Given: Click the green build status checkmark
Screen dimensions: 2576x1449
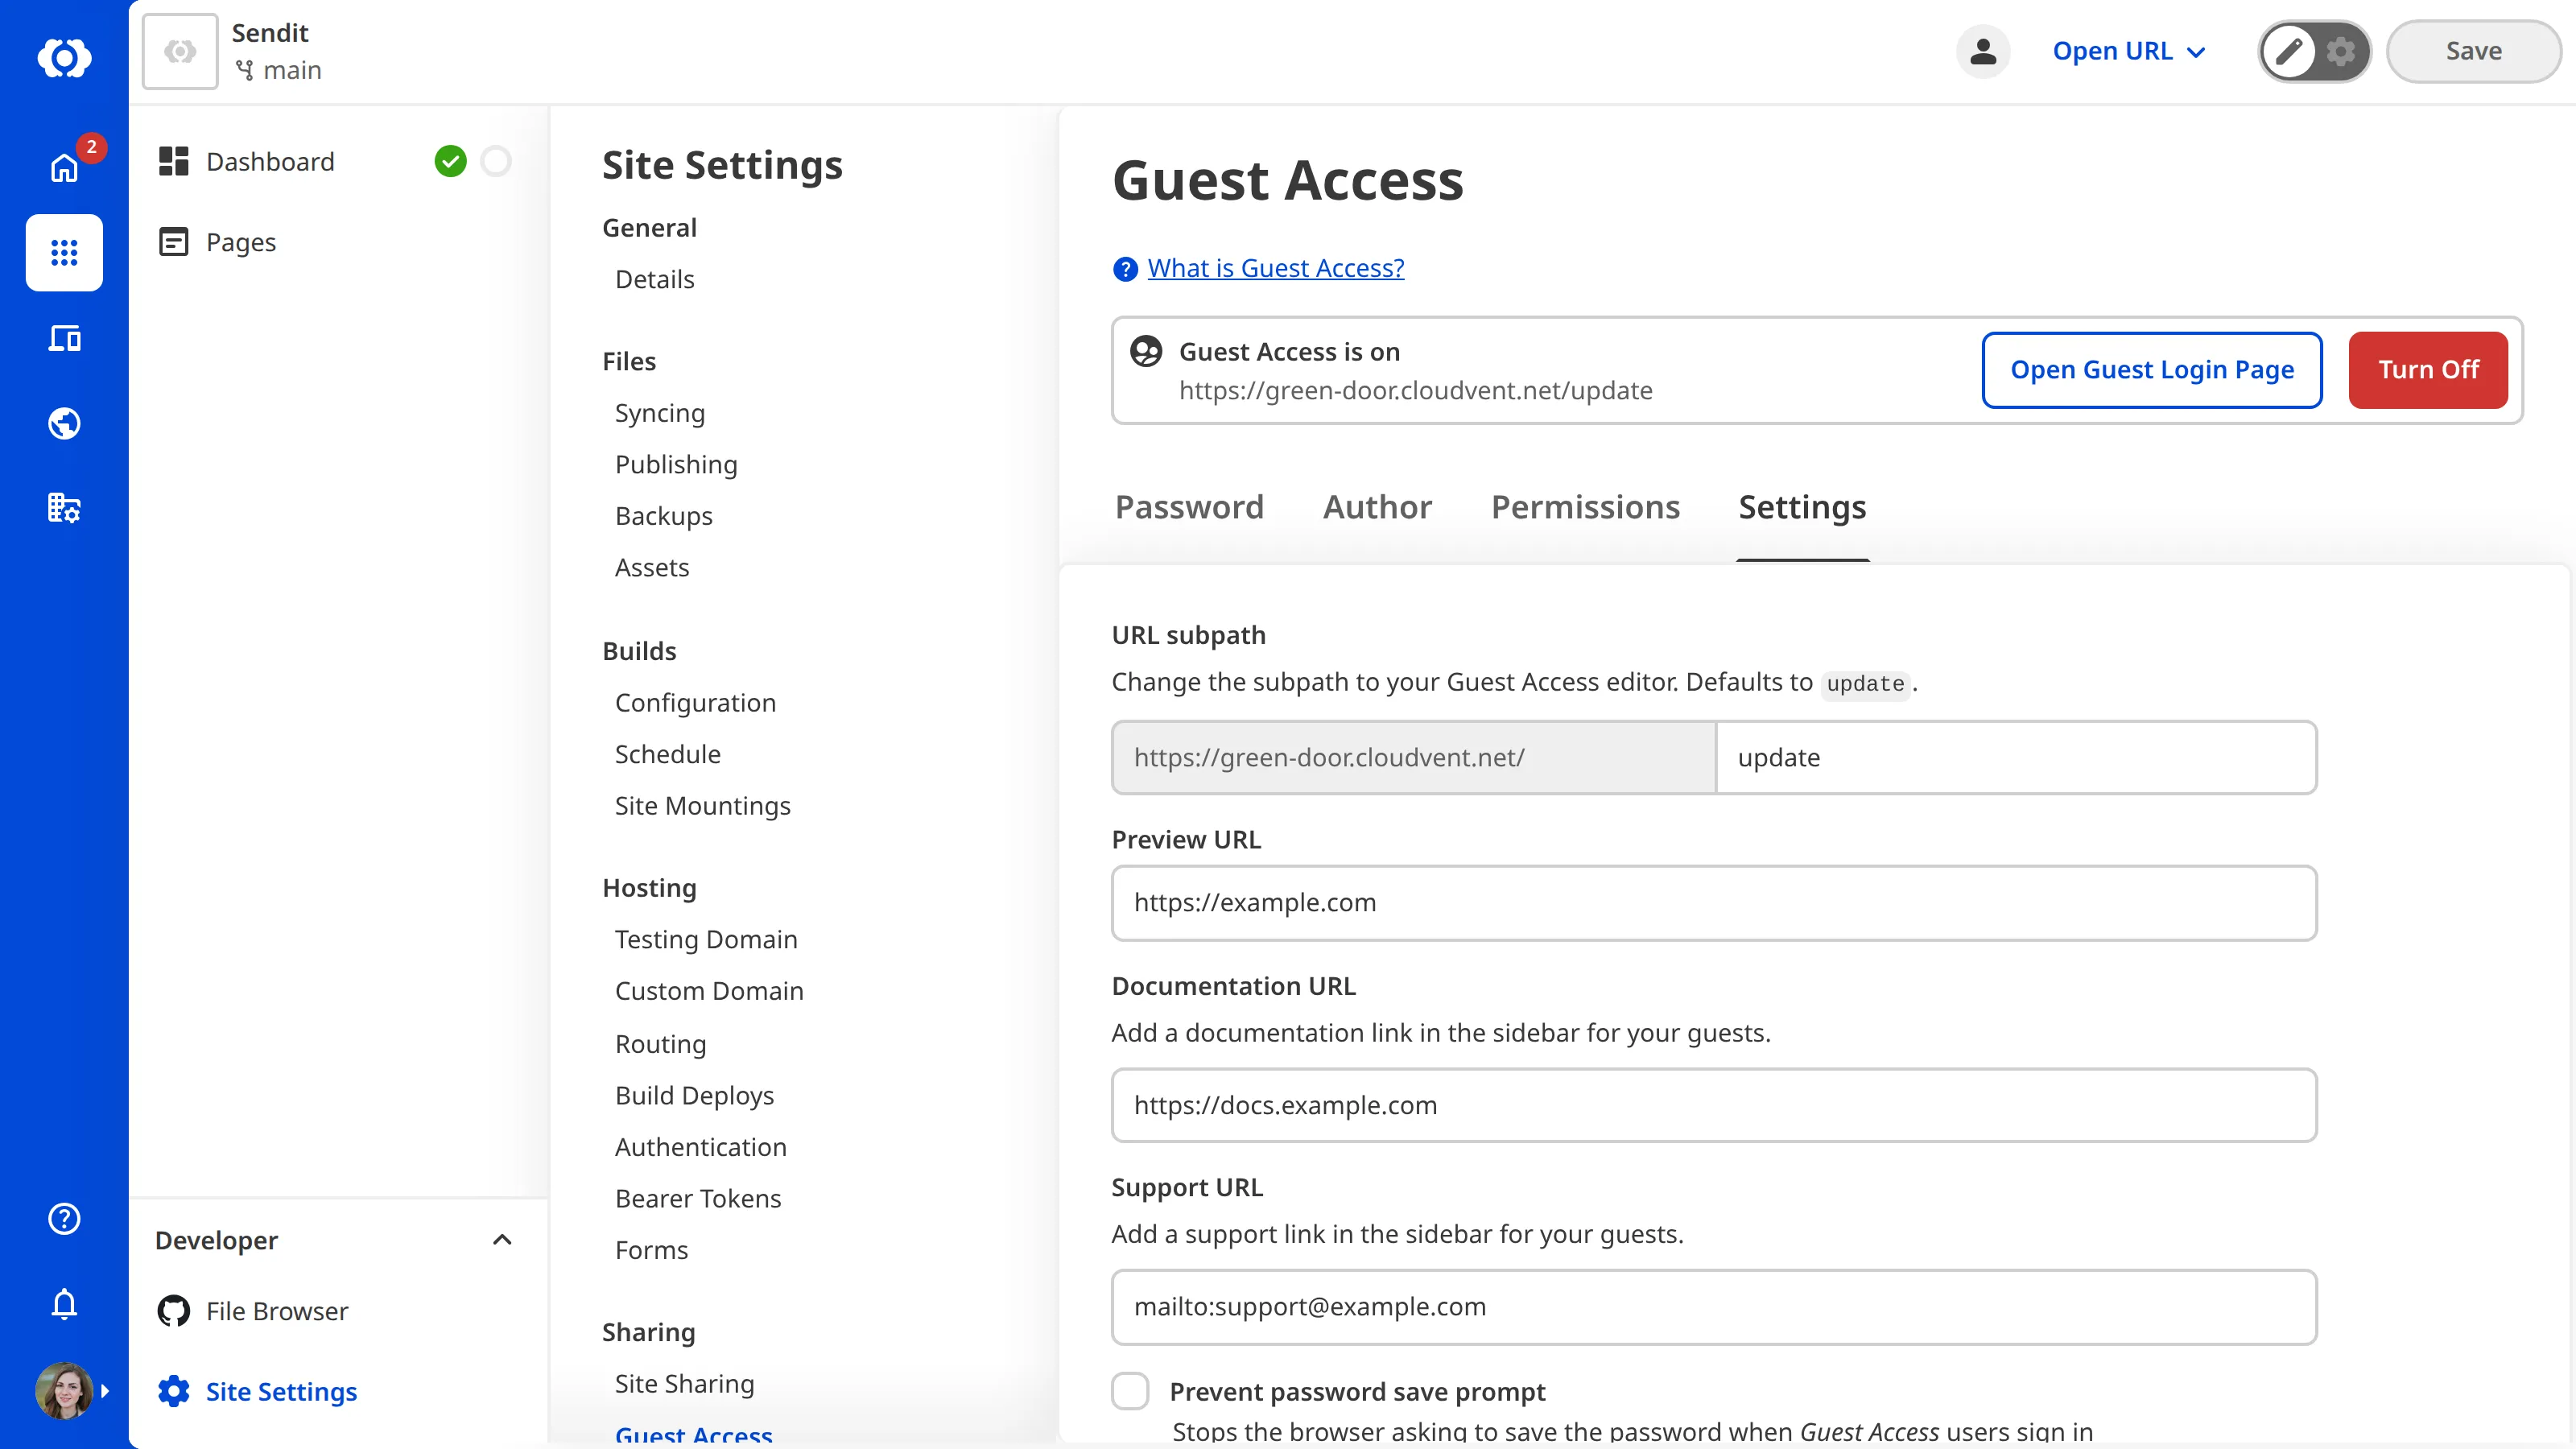Looking at the screenshot, I should [x=451, y=161].
